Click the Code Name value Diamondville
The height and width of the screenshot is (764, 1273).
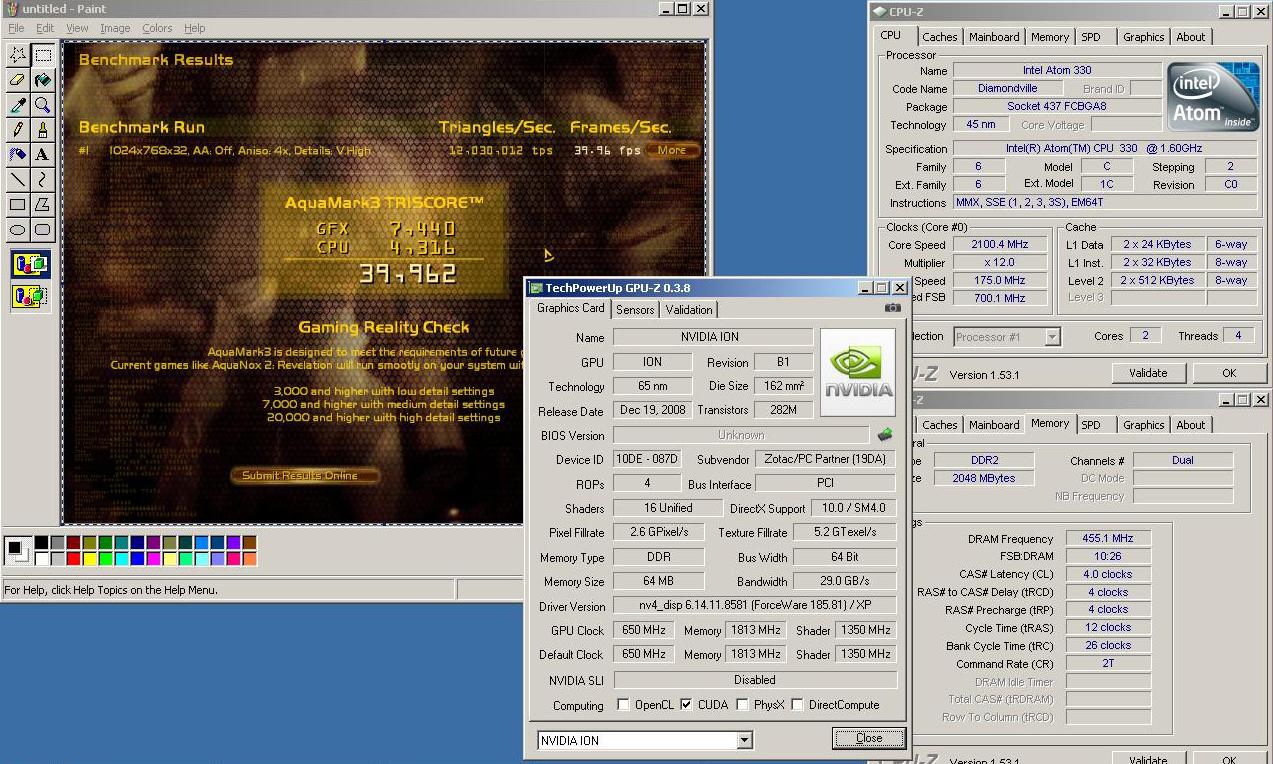point(1007,88)
